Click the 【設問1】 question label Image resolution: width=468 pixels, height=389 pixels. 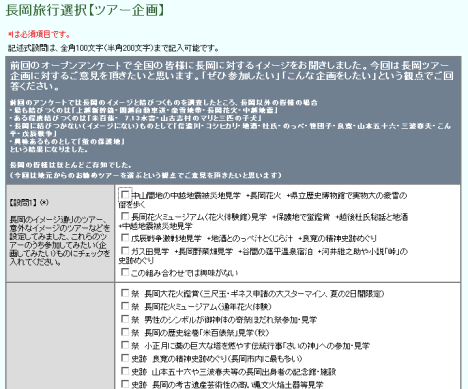click(23, 202)
